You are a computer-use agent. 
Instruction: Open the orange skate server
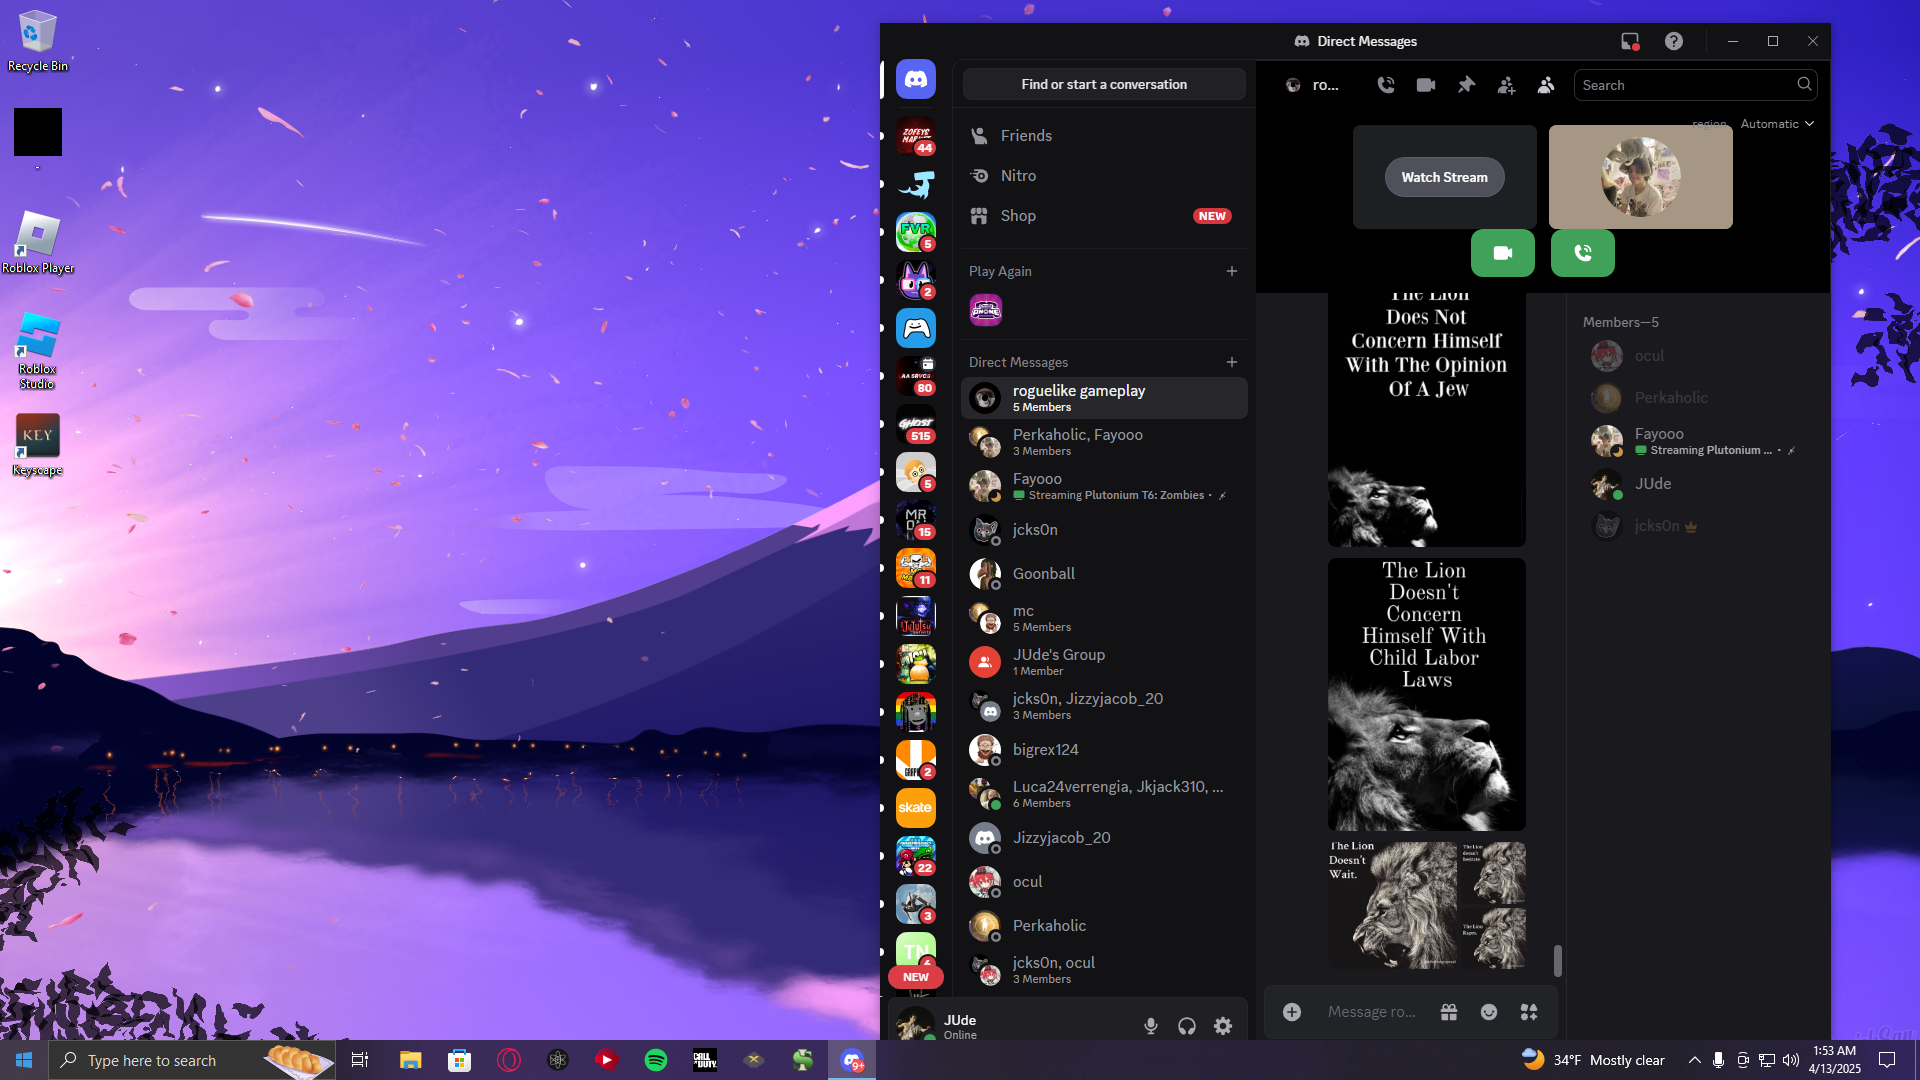pyautogui.click(x=916, y=808)
